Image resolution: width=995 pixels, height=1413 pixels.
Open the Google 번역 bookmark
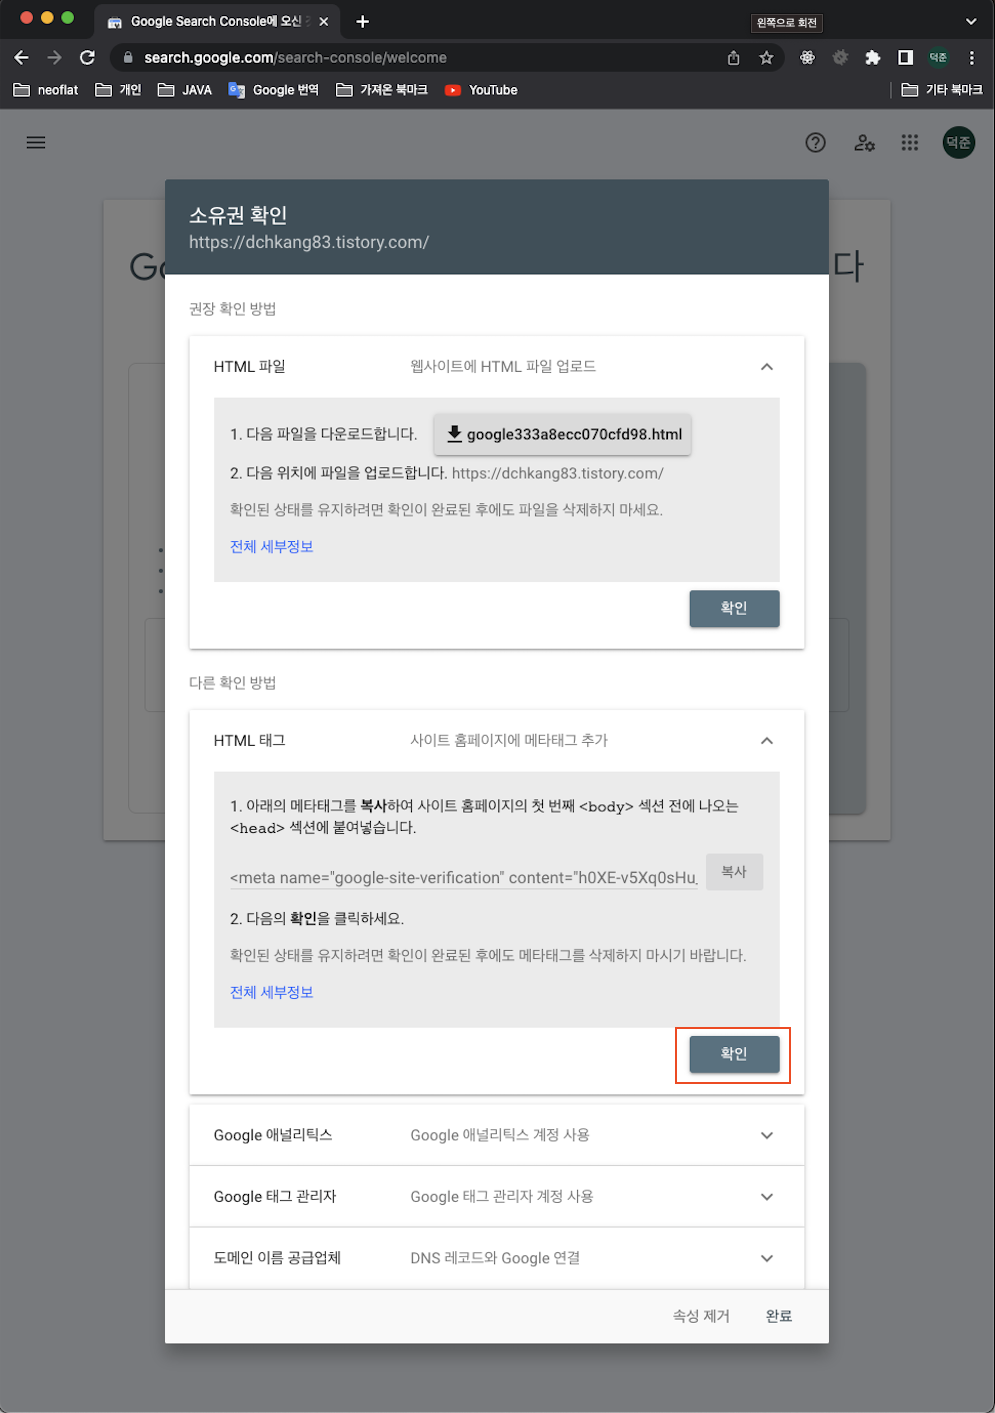coord(274,90)
